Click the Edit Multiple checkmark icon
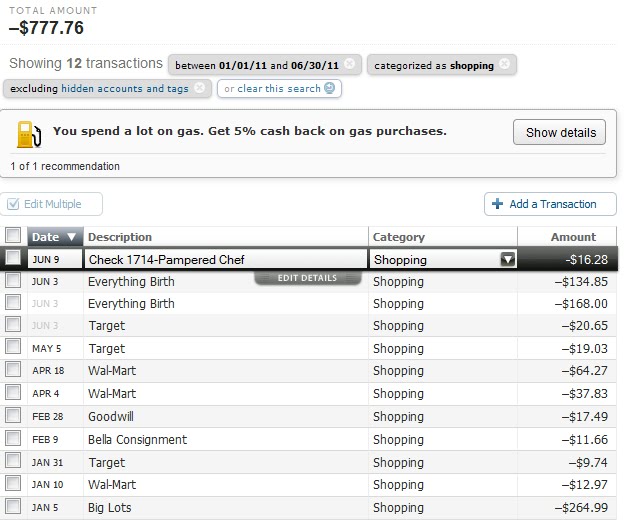This screenshot has height=532, width=624. [x=13, y=204]
